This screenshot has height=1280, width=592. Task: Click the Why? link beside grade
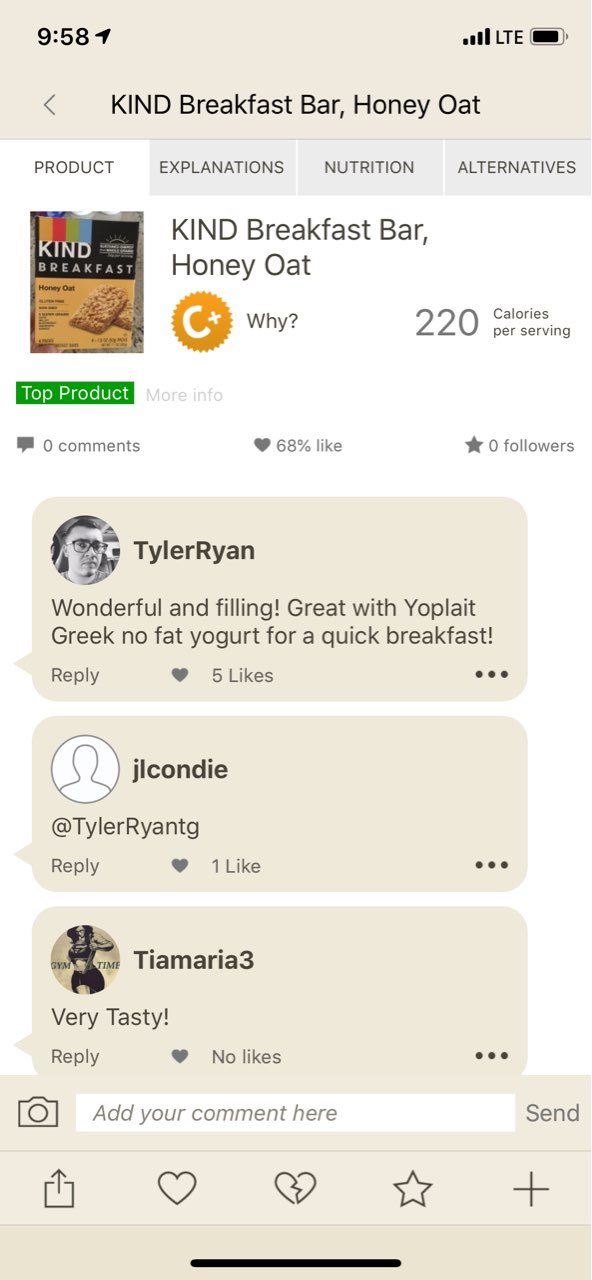pyautogui.click(x=272, y=322)
